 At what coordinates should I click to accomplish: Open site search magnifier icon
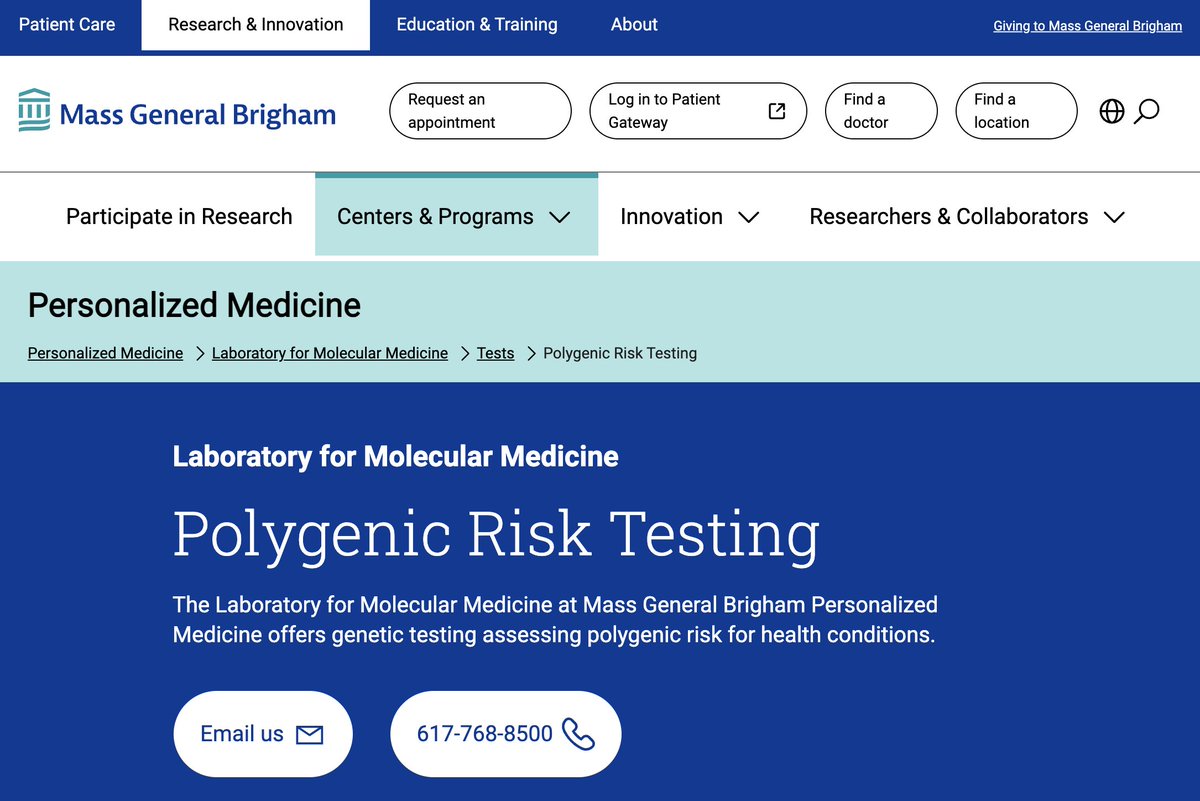[1147, 111]
